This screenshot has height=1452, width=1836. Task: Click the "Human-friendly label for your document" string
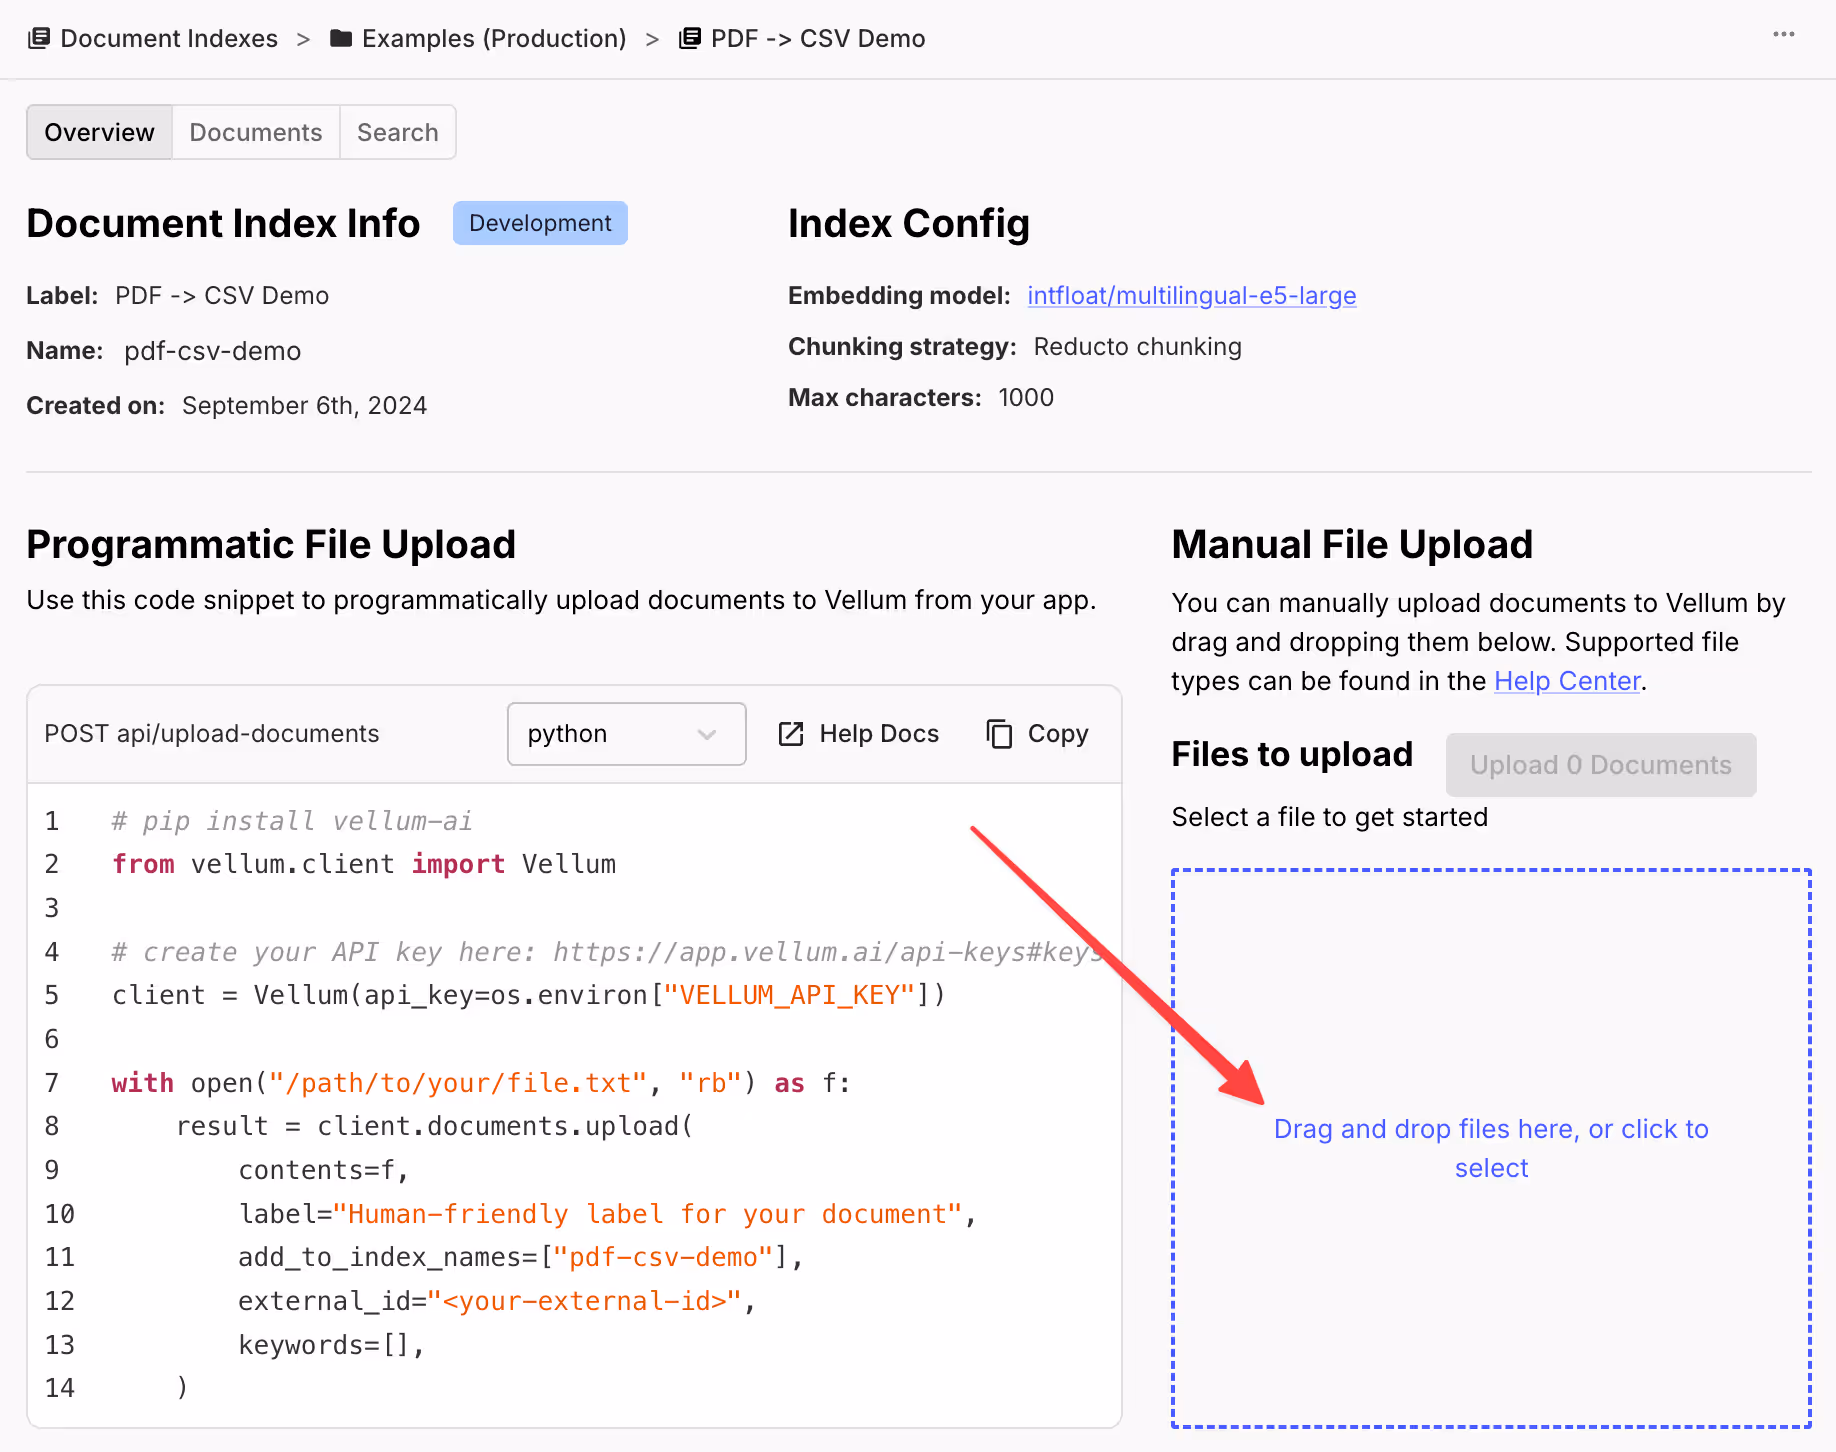[648, 1214]
